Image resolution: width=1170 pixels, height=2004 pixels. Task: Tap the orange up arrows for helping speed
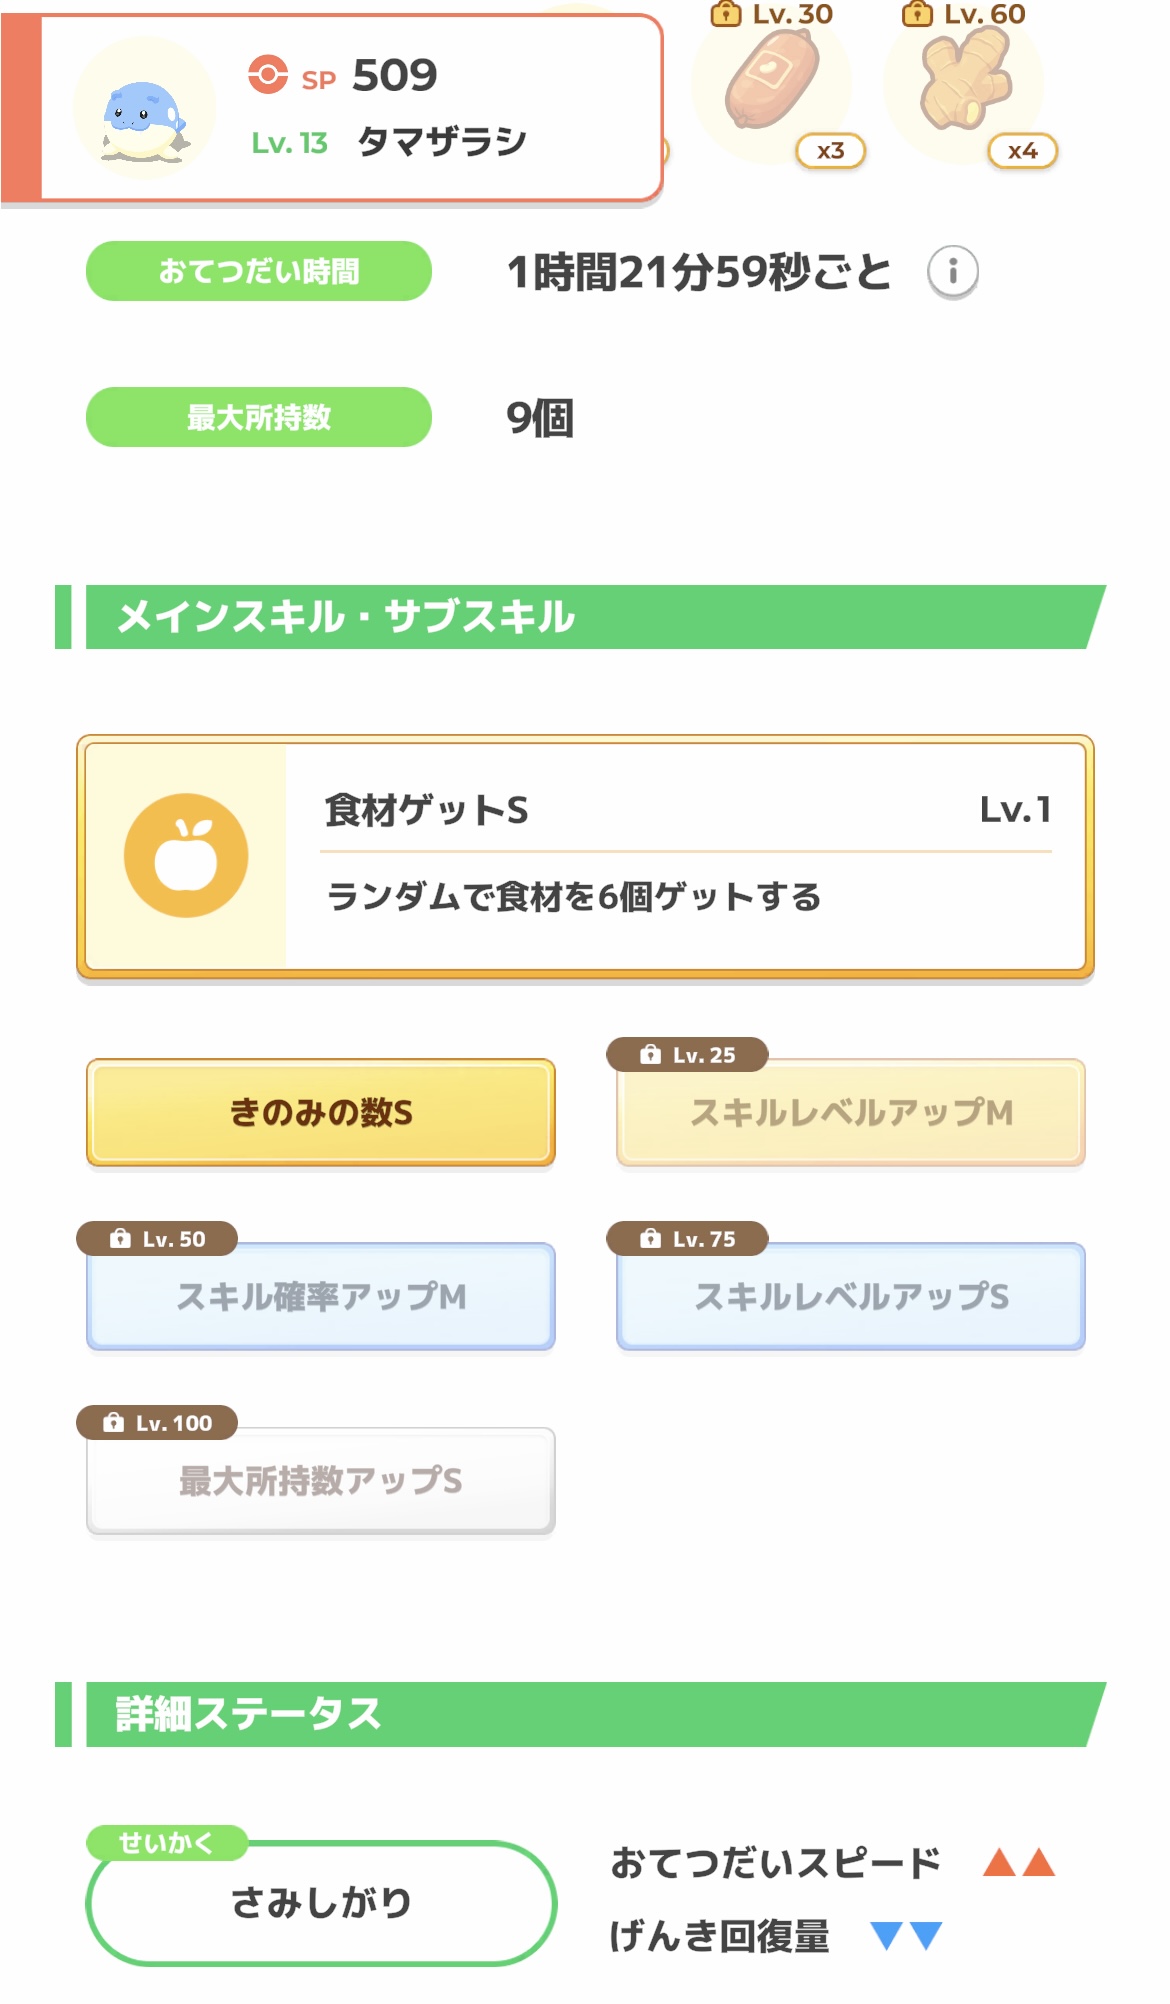tap(1018, 1862)
